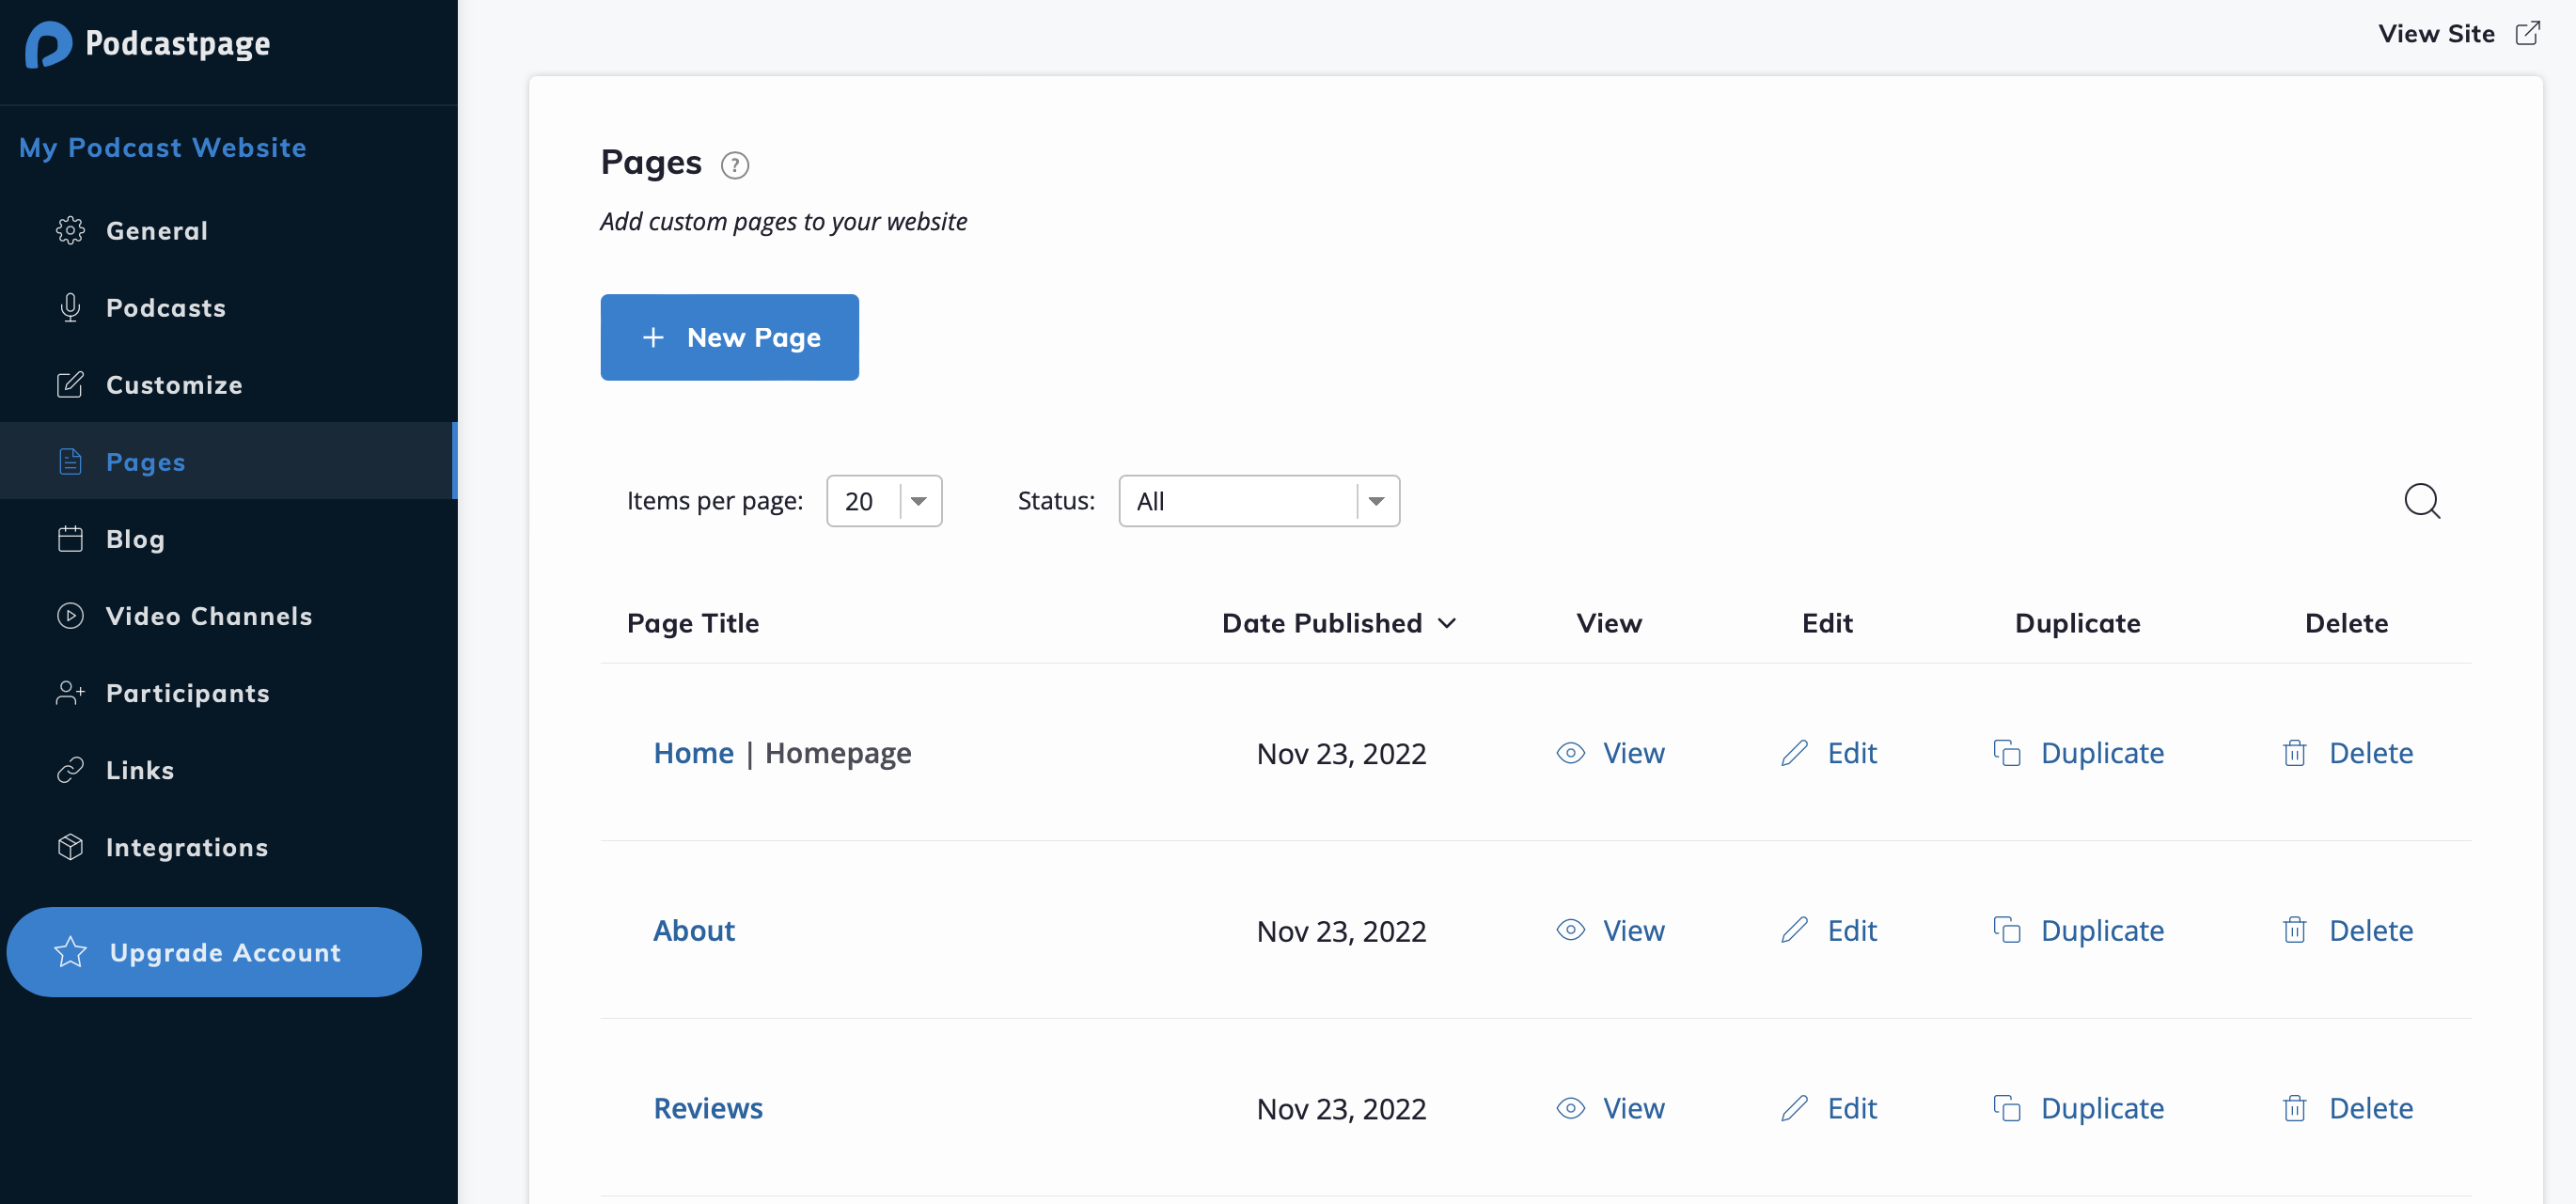Image resolution: width=2576 pixels, height=1204 pixels.
Task: Click the Integrations box icon
Action: tap(70, 846)
